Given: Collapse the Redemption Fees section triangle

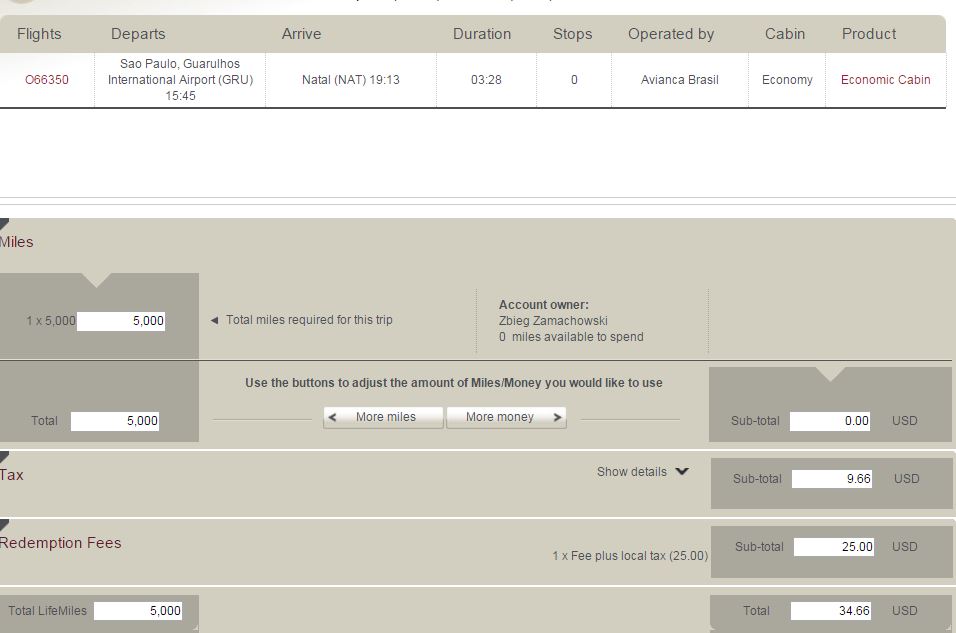Looking at the screenshot, I should coord(4,525).
